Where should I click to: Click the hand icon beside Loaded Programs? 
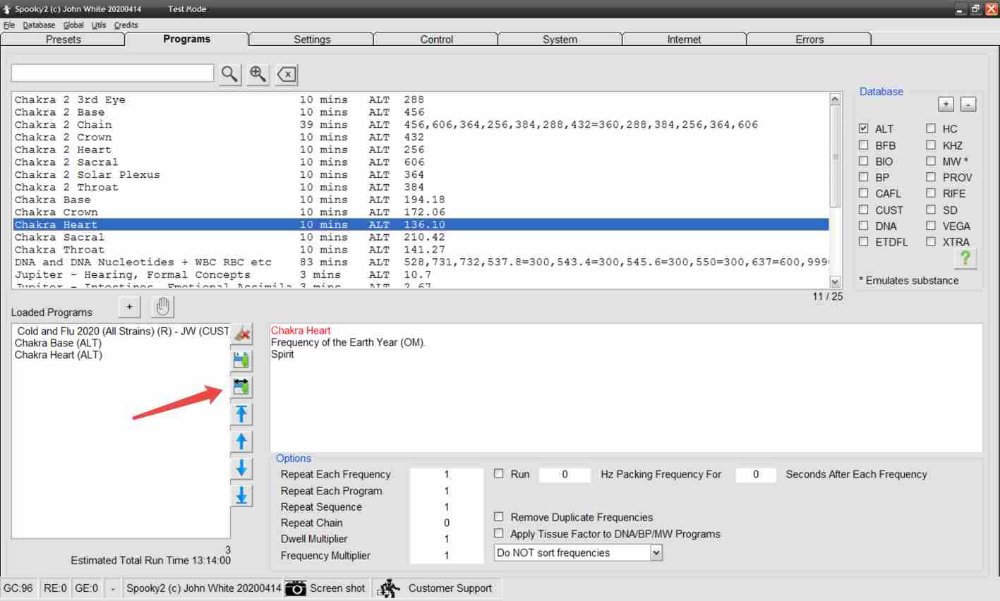[x=162, y=307]
